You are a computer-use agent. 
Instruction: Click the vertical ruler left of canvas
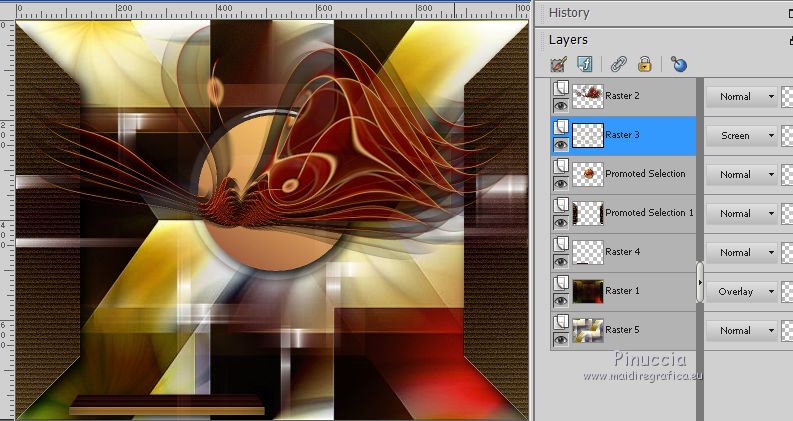tap(7, 220)
